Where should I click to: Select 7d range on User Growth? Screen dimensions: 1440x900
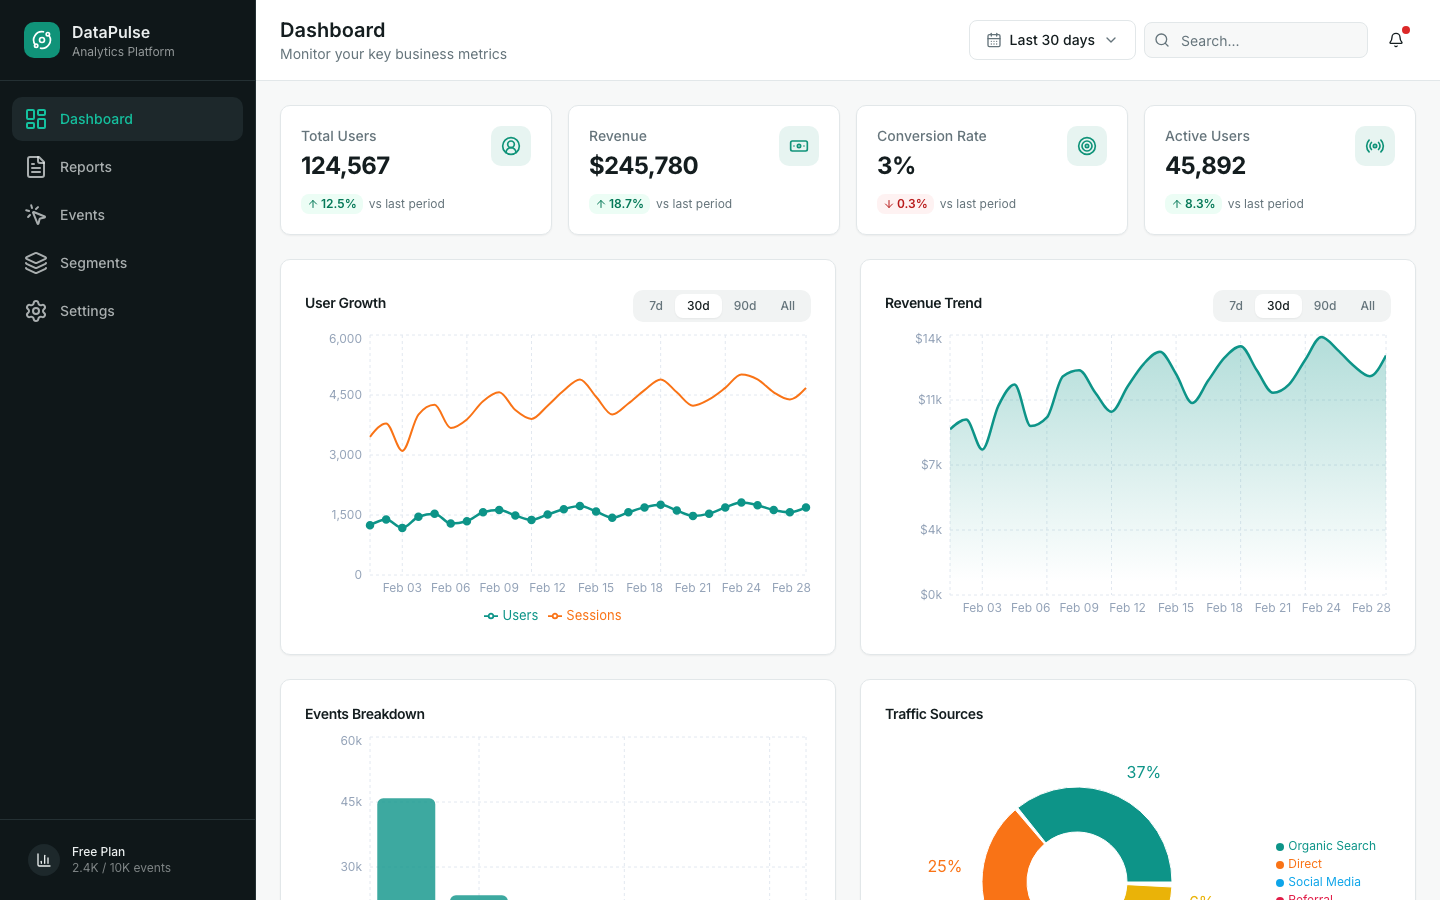coord(656,306)
